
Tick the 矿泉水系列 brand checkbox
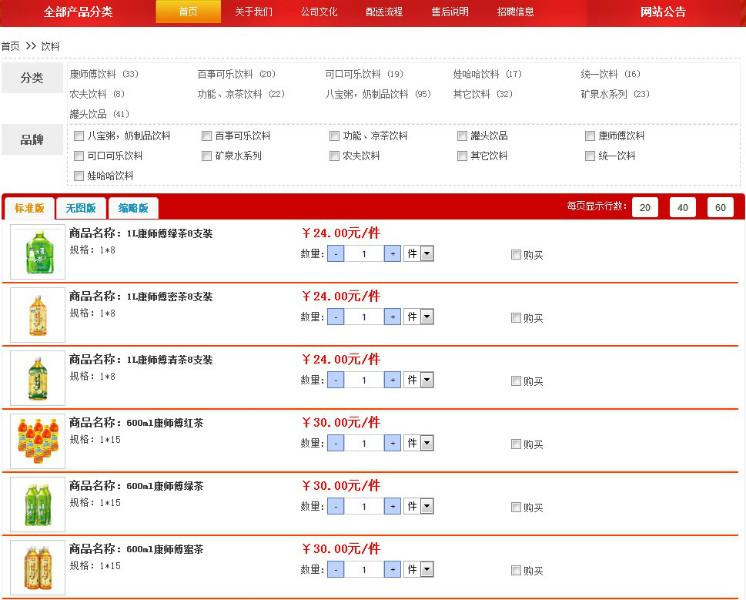pos(206,156)
